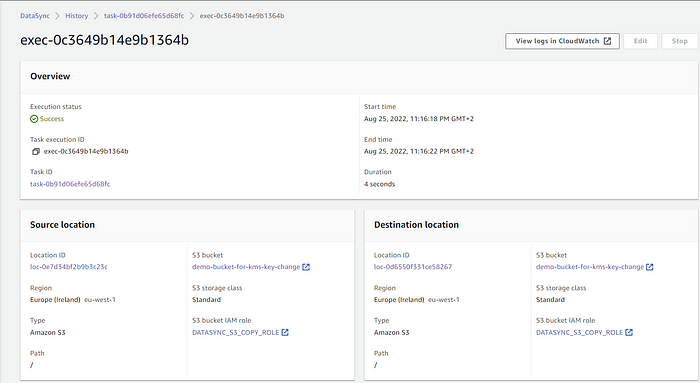The width and height of the screenshot is (700, 383).
Task: Click the source storage class Standard value
Action: click(207, 300)
